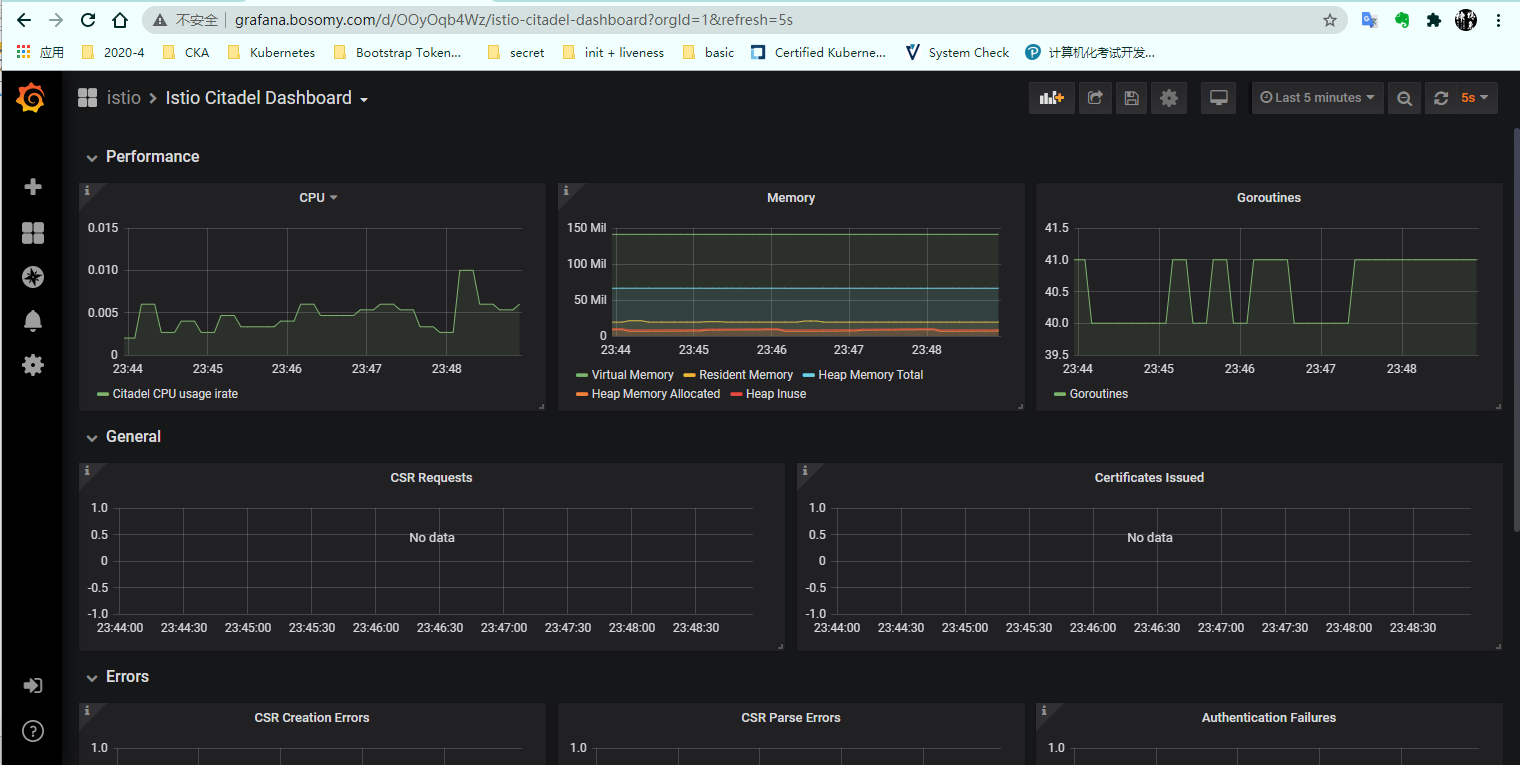
Task: Collapse the Errors row
Action: click(x=117, y=677)
